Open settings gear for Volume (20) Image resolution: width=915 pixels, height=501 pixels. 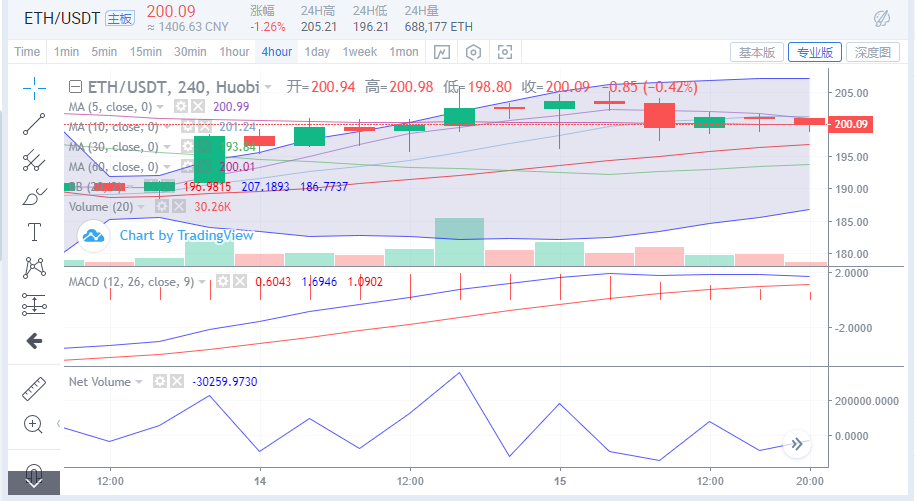(x=162, y=206)
